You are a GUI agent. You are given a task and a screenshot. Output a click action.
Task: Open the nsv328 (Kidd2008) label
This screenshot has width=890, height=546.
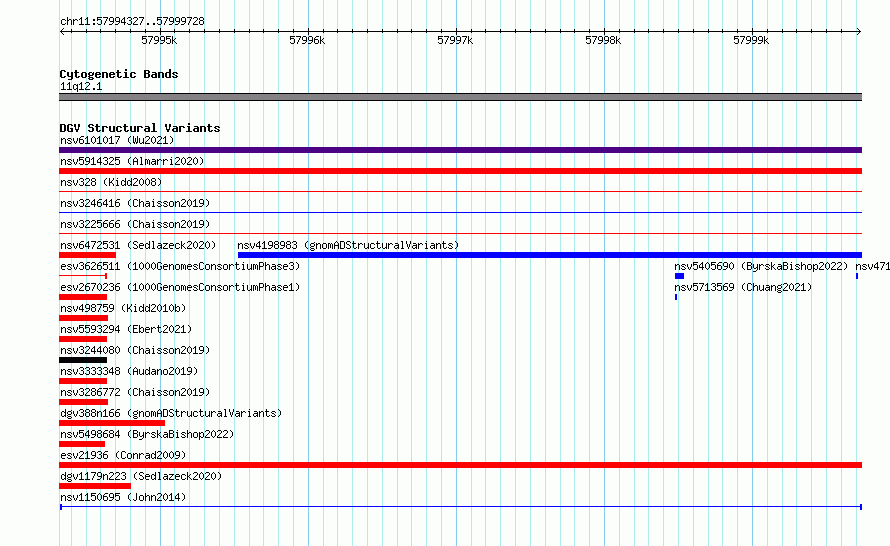[x=111, y=182]
